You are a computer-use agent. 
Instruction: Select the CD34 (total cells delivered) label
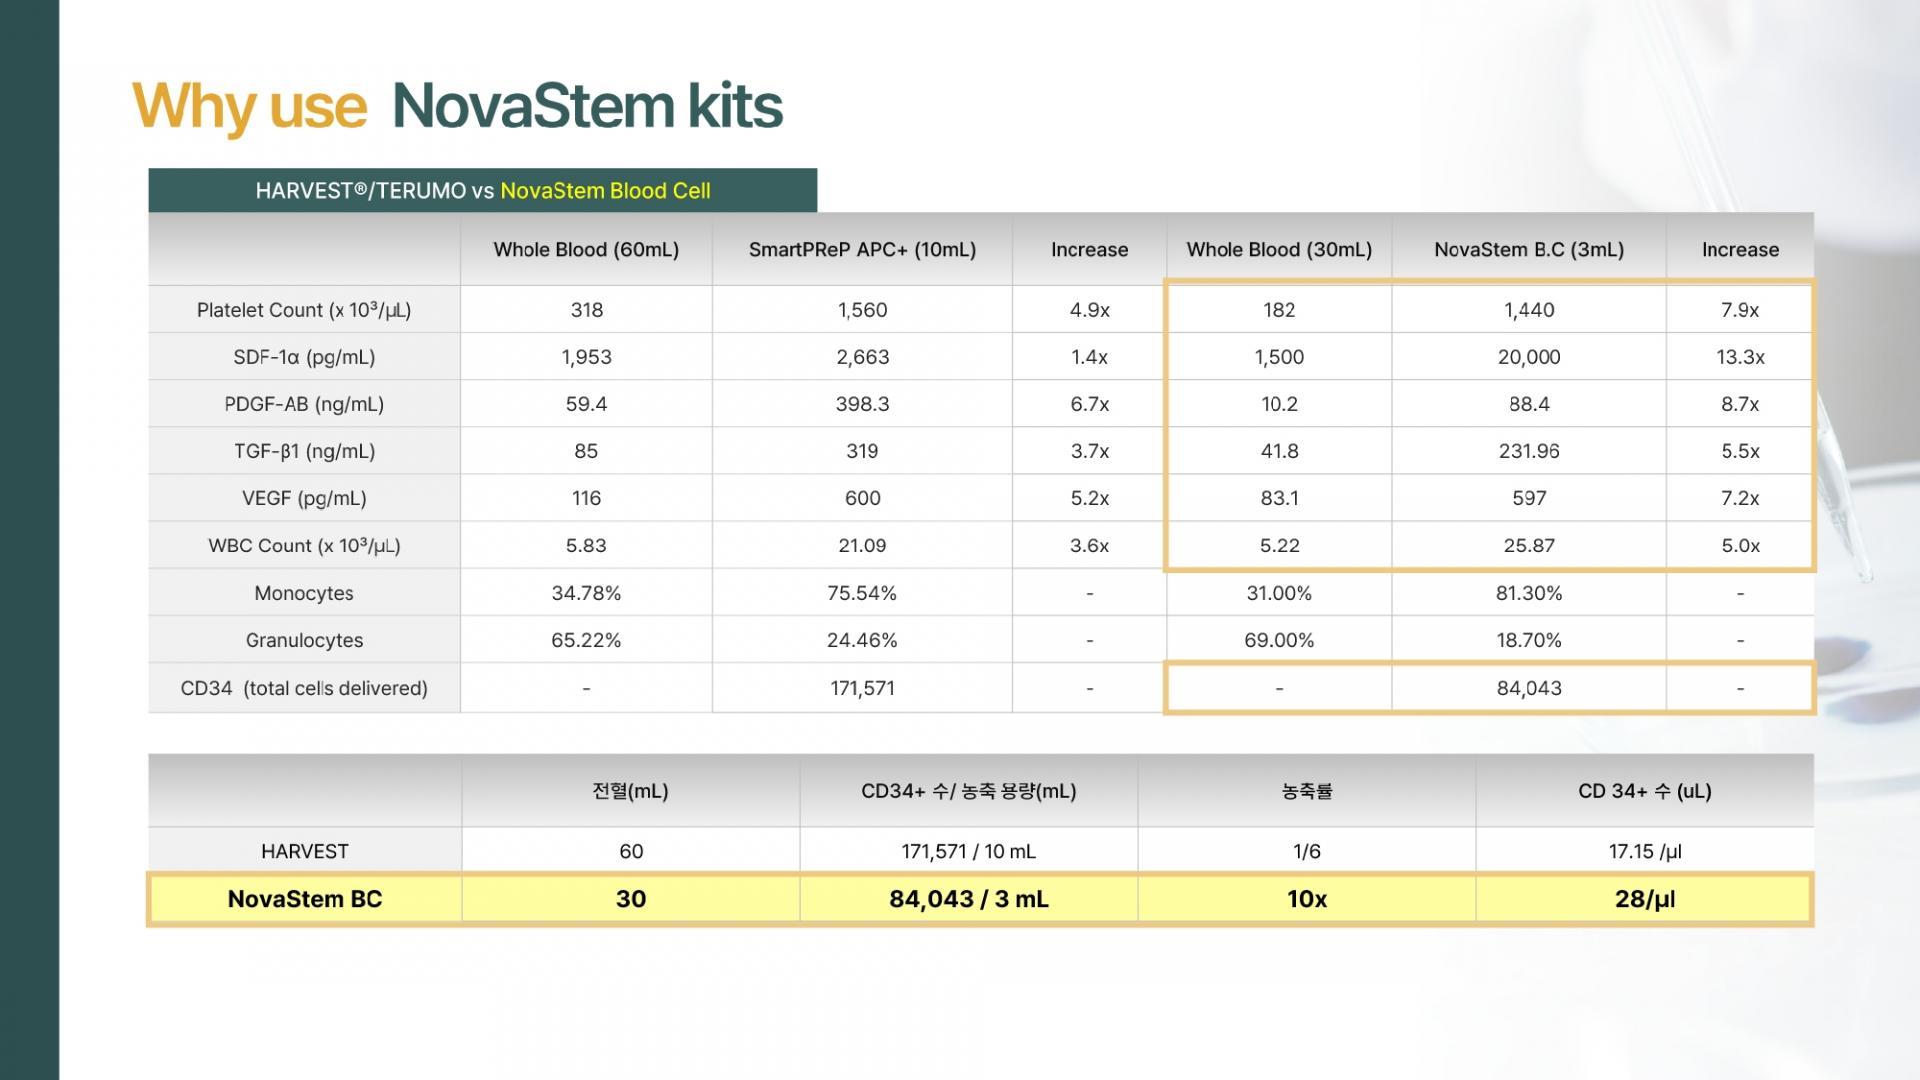304,688
